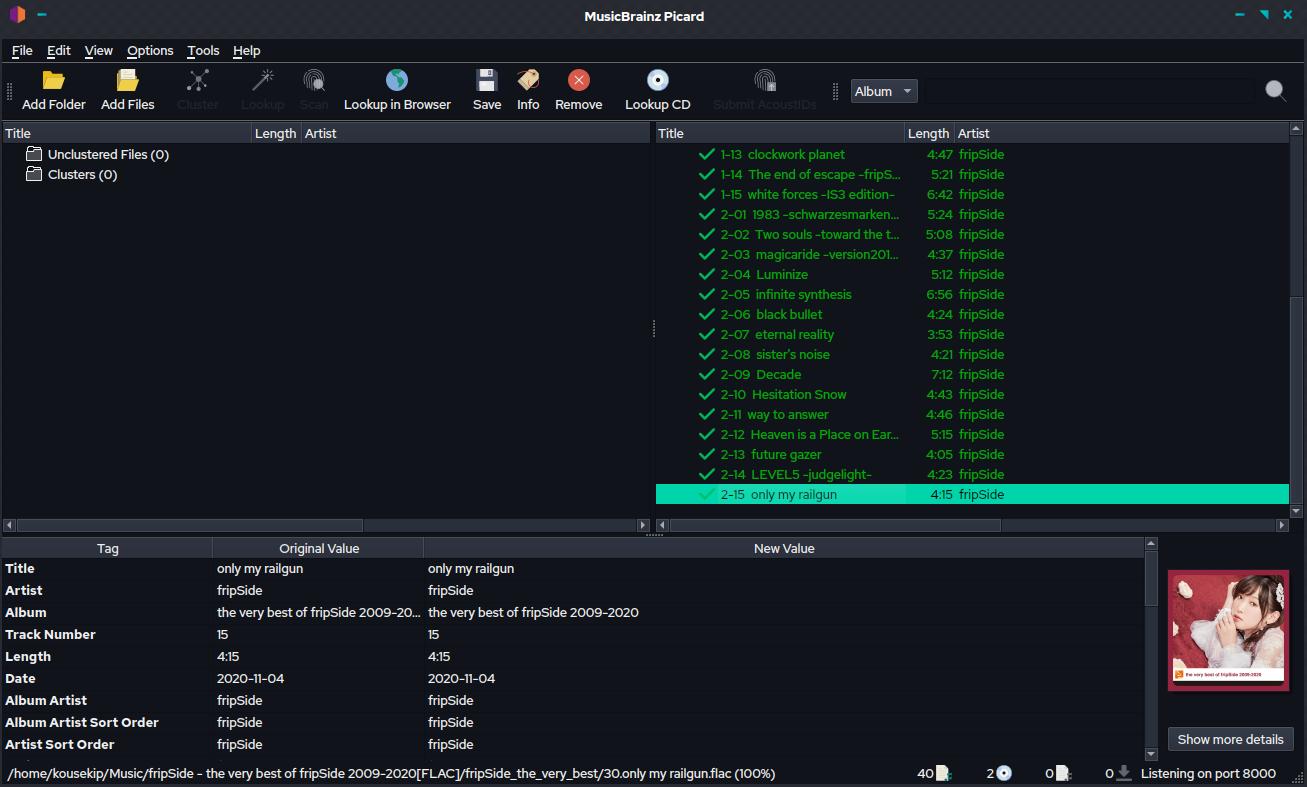Click the search text input field
The width and height of the screenshot is (1307, 787).
1086,91
